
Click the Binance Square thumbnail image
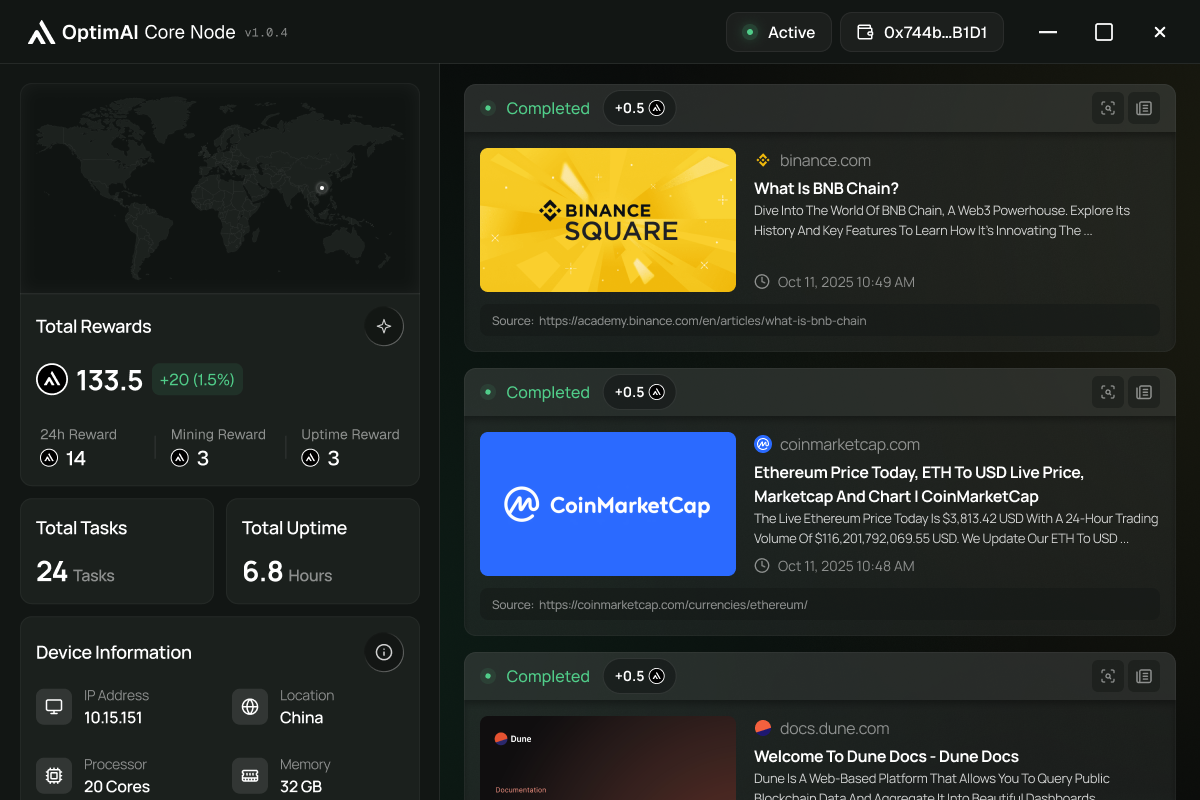(x=608, y=220)
